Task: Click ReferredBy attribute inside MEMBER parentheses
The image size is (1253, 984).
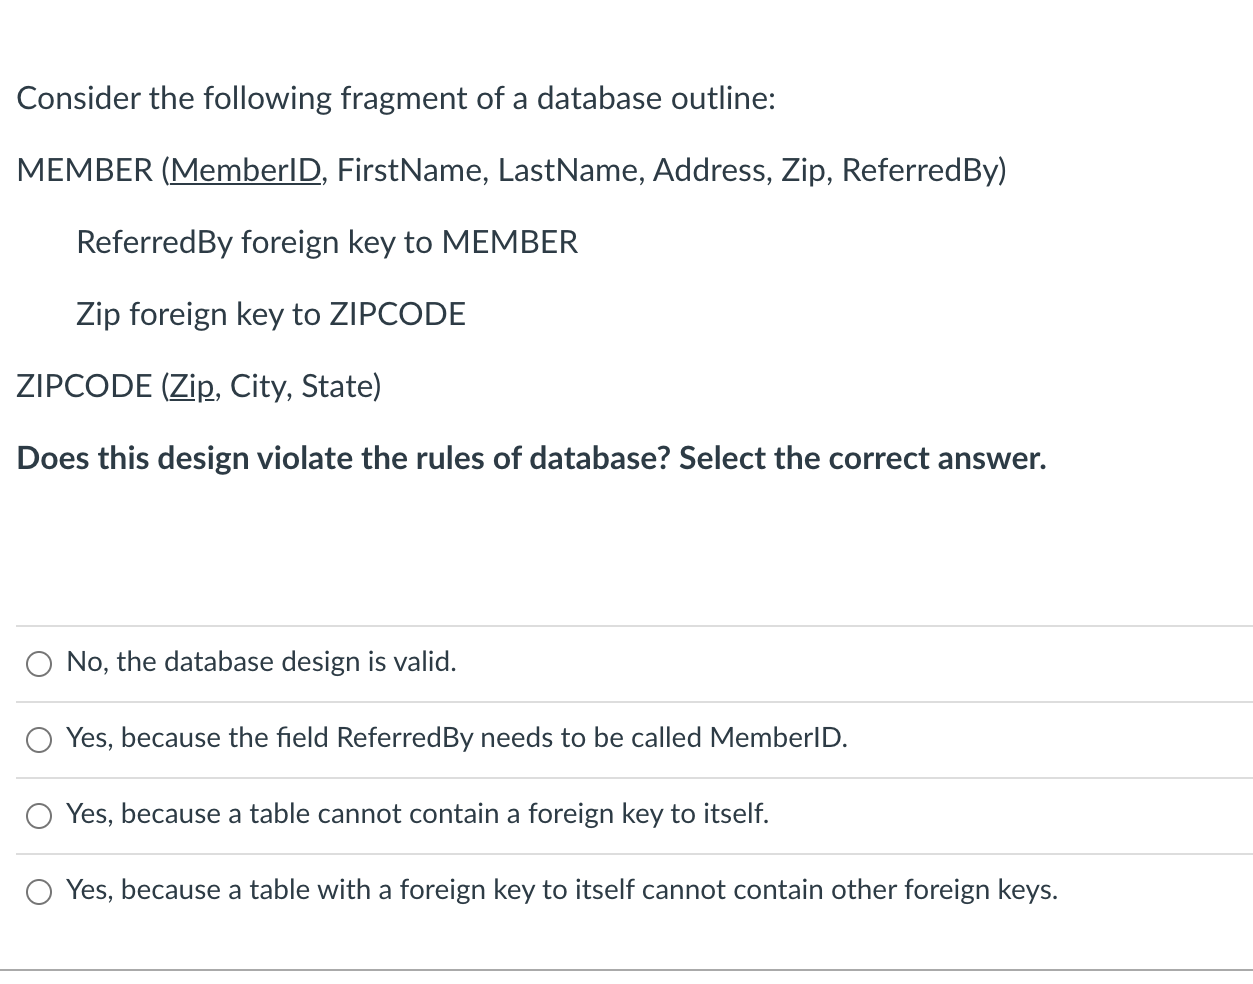Action: 919,171
